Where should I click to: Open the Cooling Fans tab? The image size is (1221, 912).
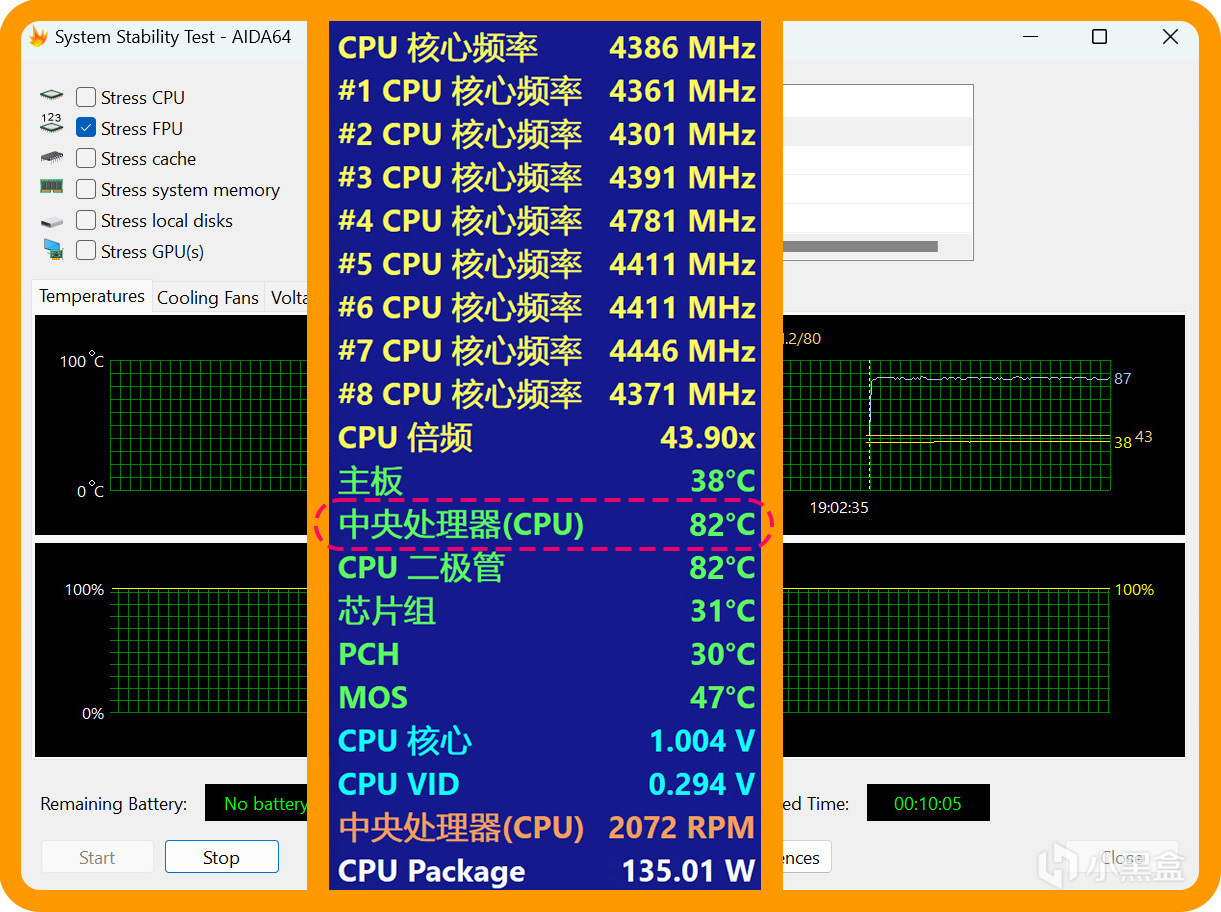pos(208,297)
